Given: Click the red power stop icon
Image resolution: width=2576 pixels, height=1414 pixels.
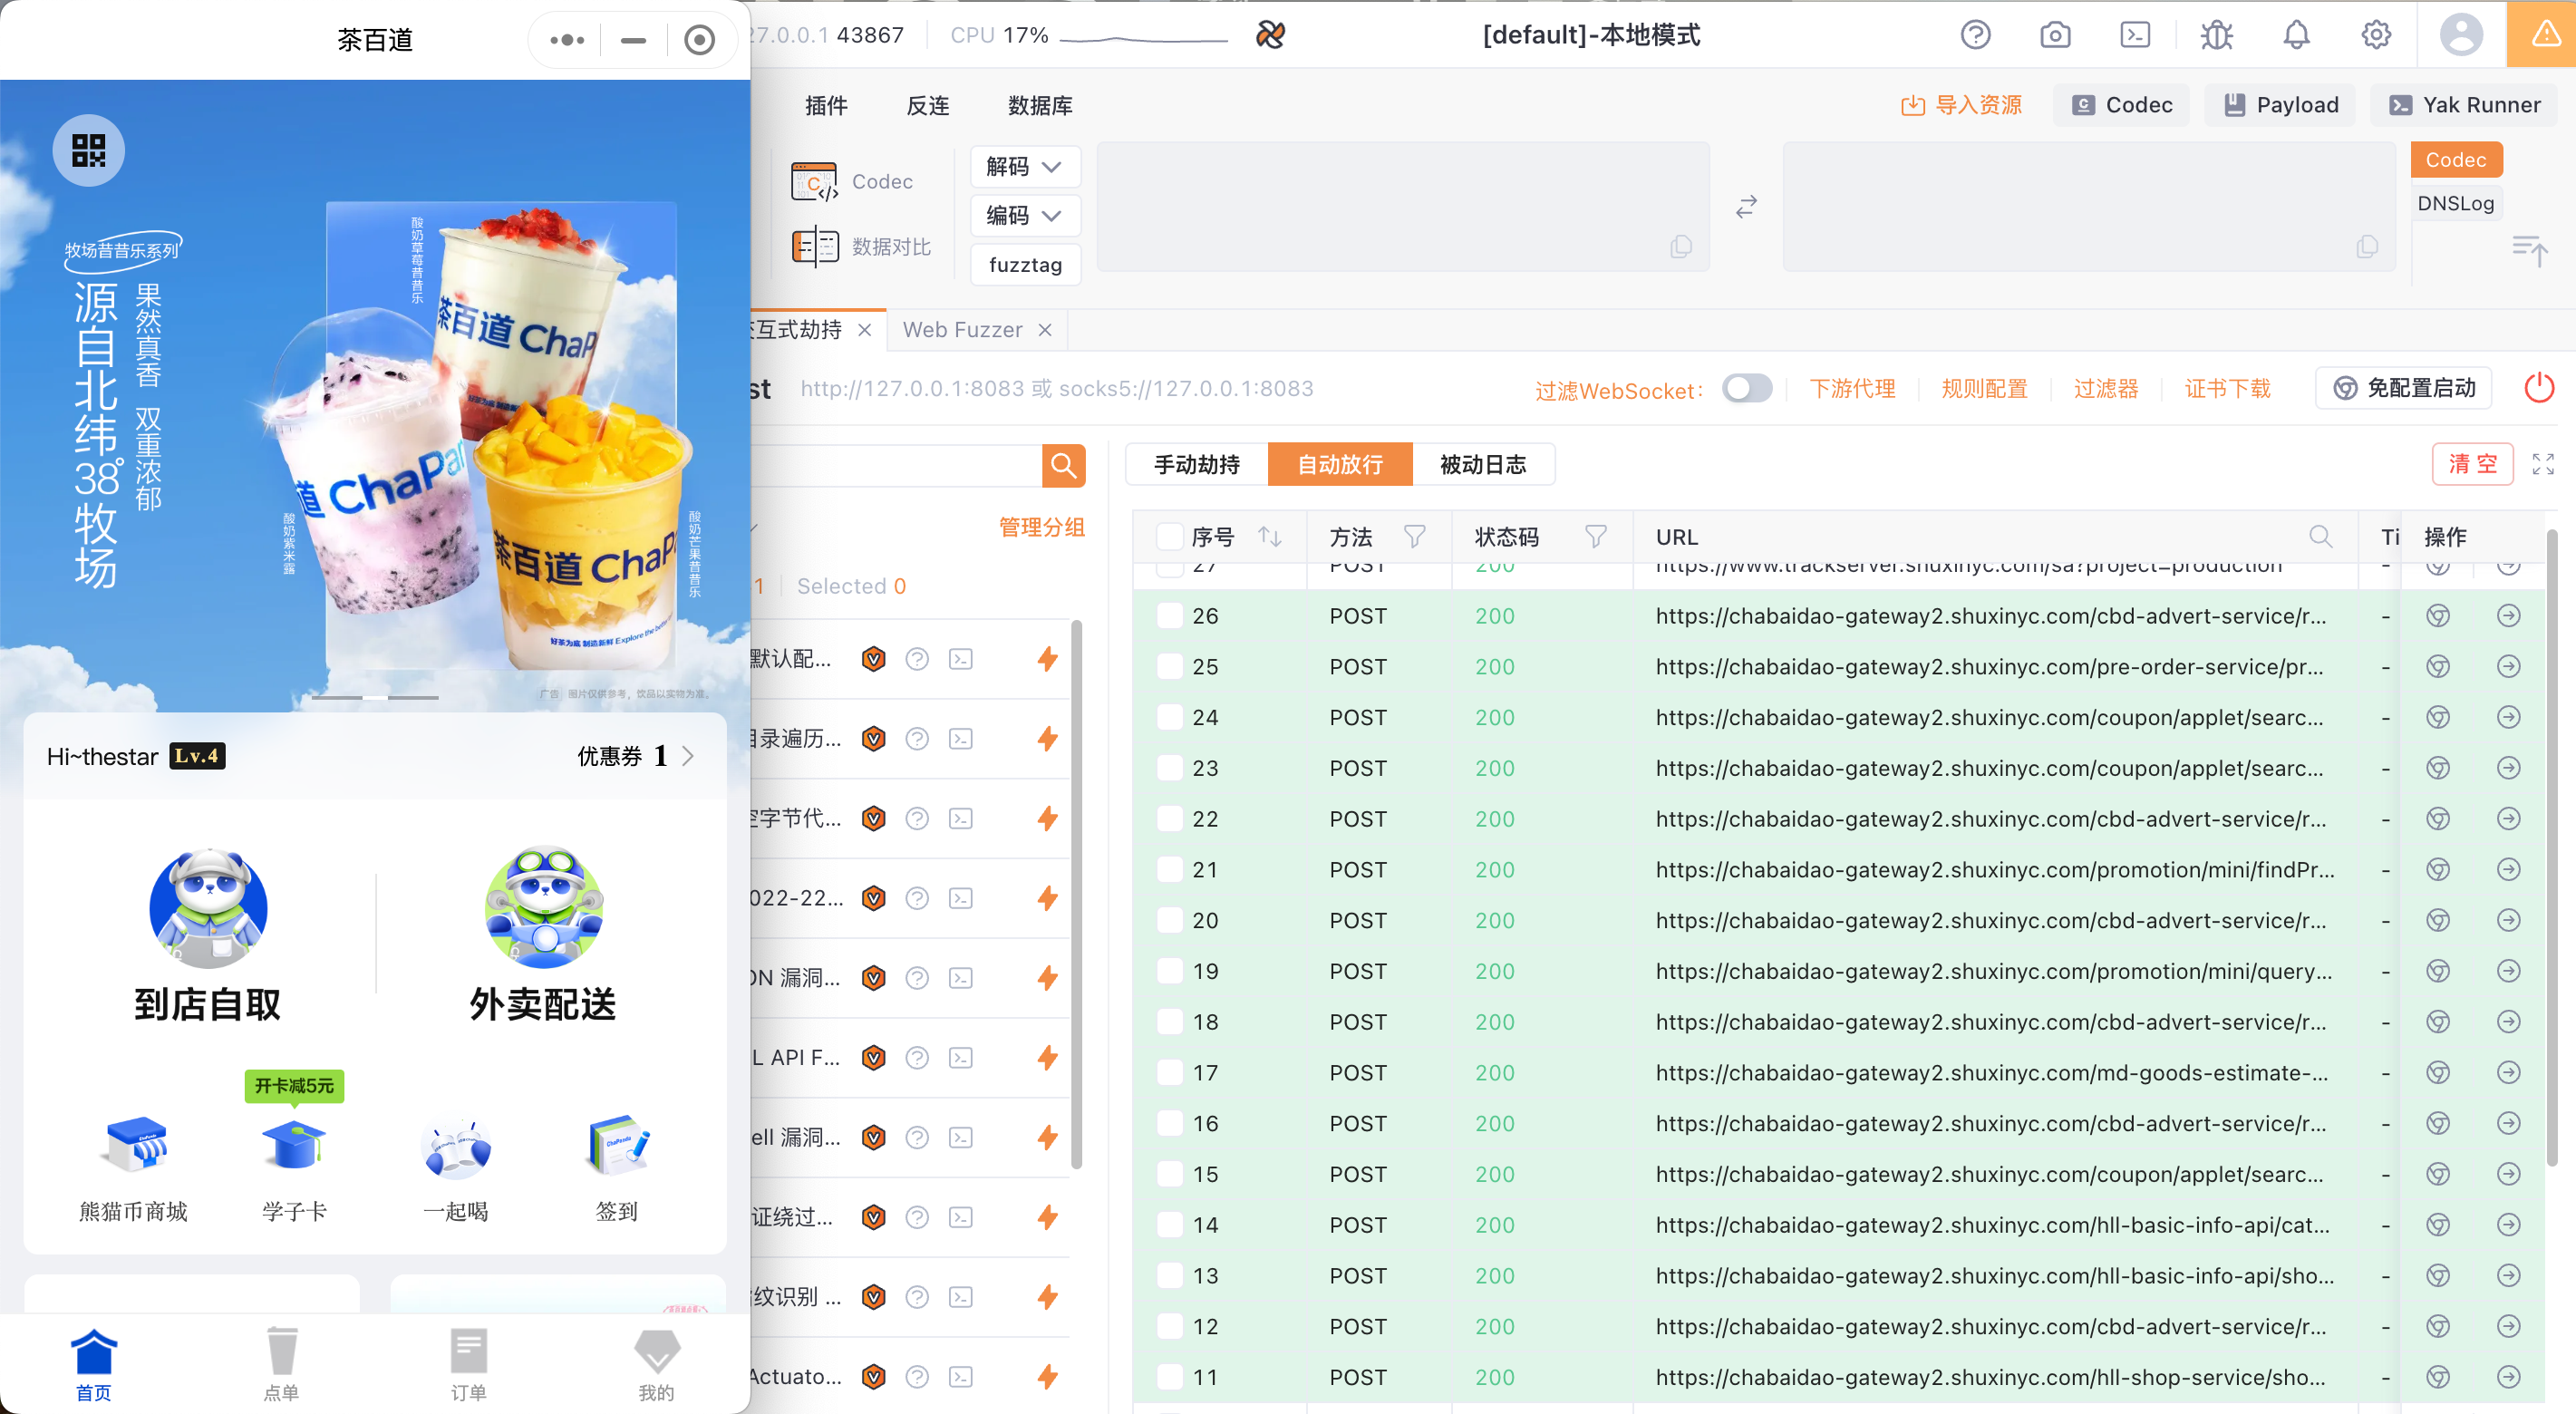Looking at the screenshot, I should tap(2539, 388).
